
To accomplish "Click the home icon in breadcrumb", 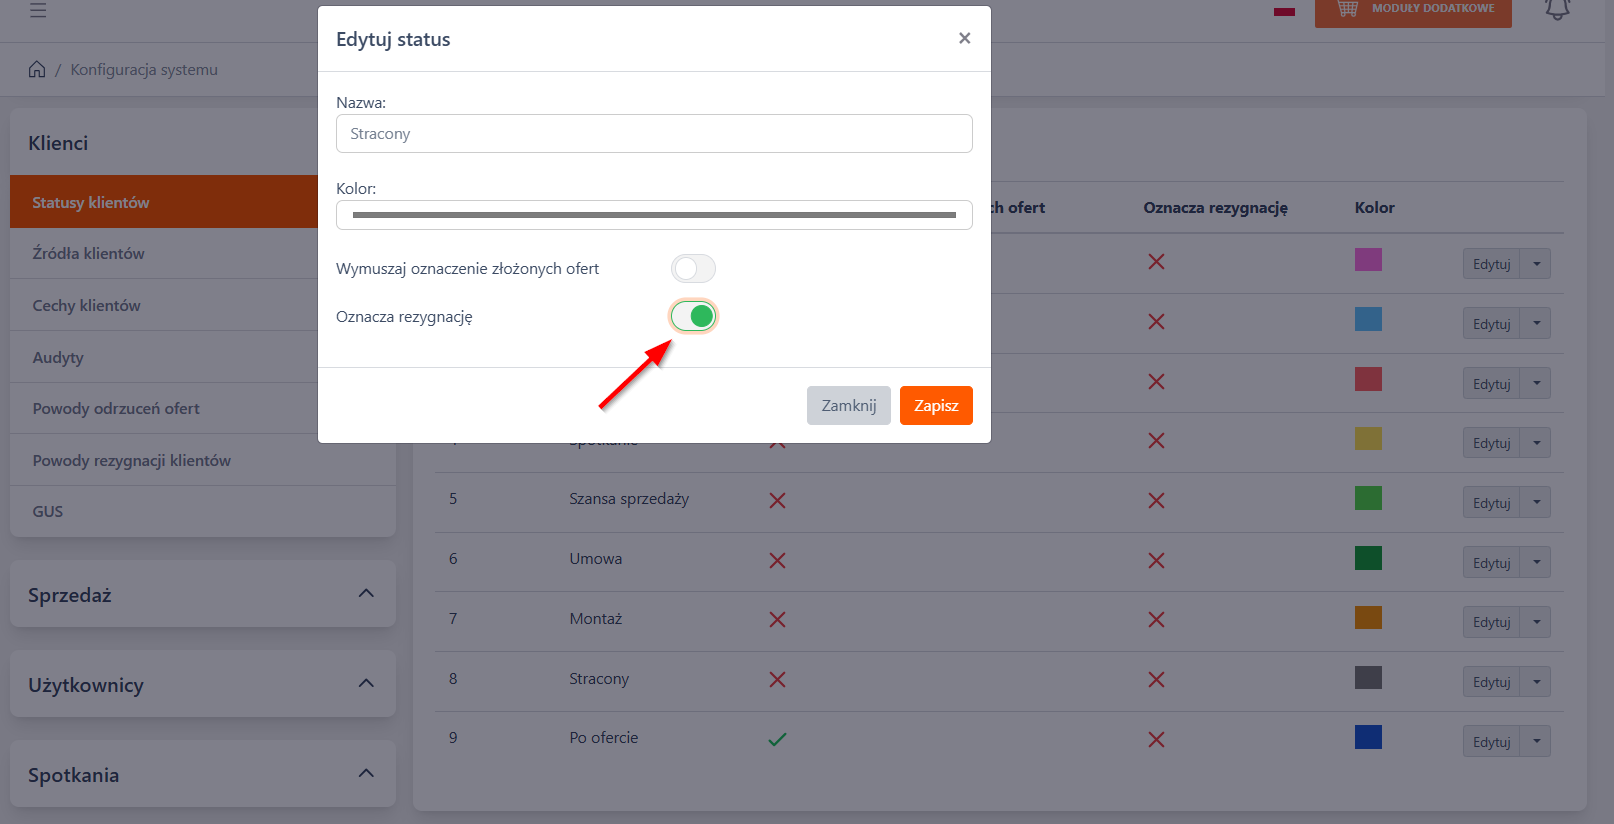I will (37, 69).
